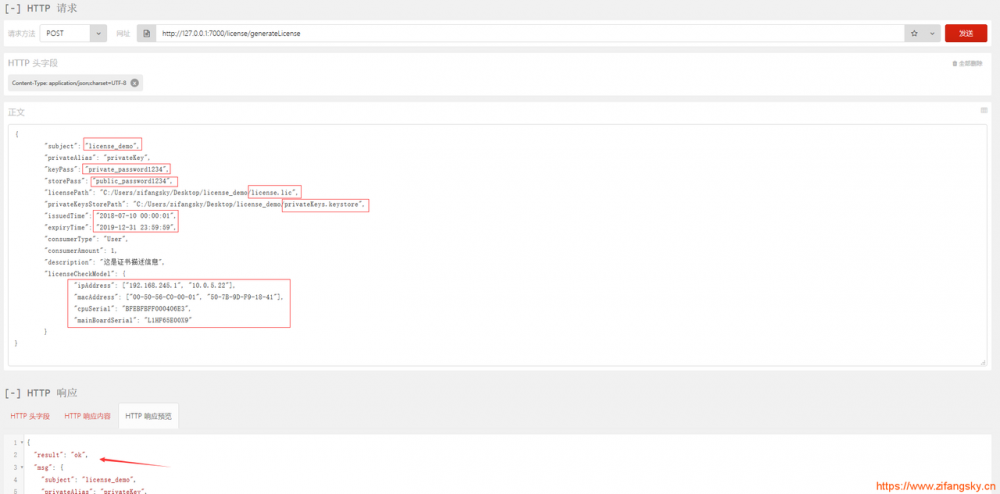Viewport: 1000px width, 494px height.
Task: Favorite this request with the star icon
Action: point(914,34)
